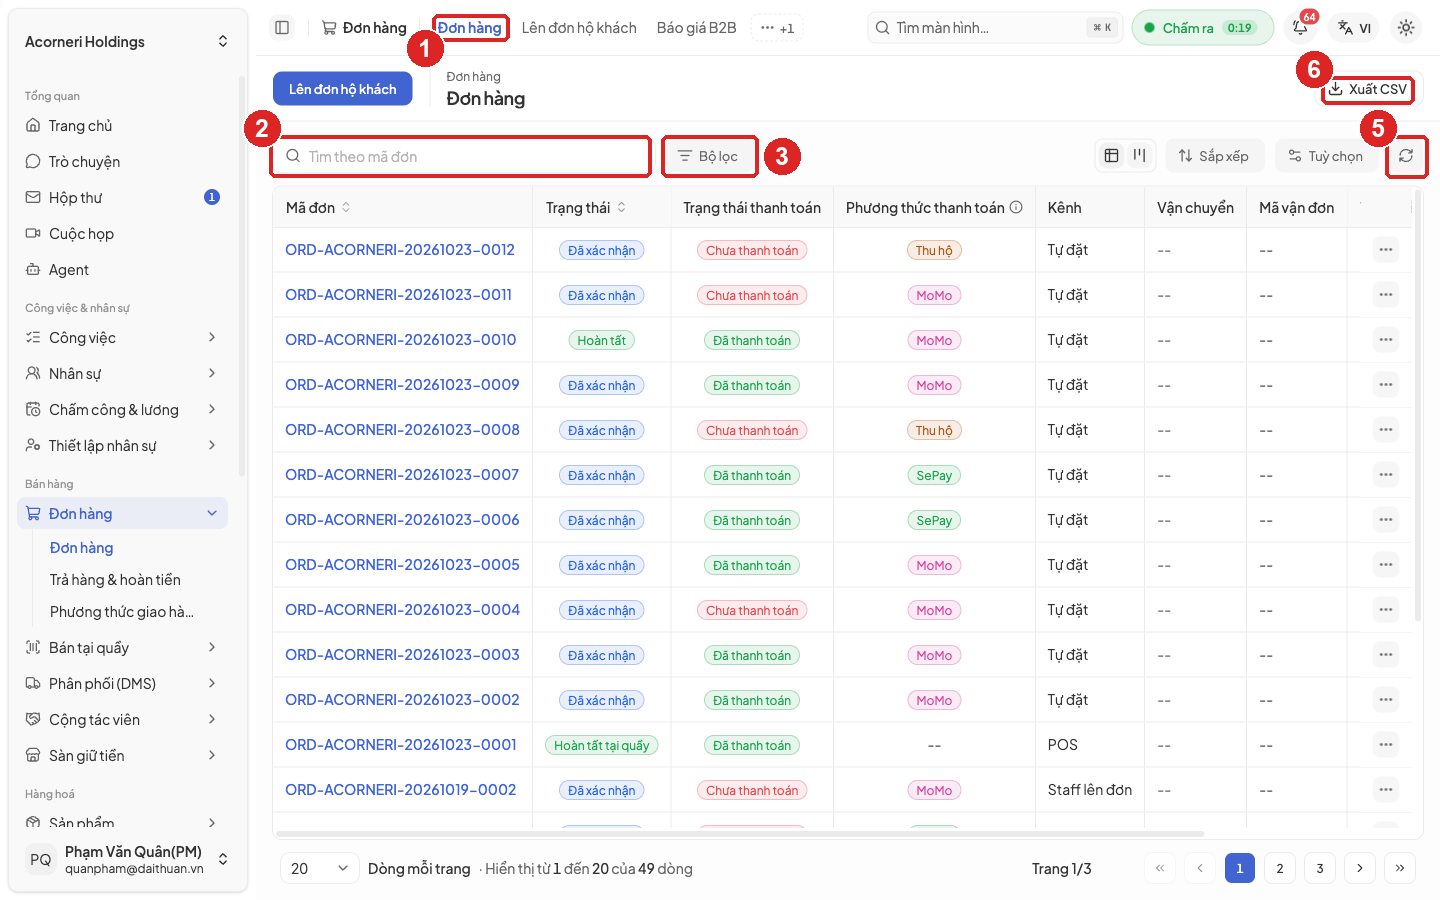Open row actions for ORD-ACORNERI-20261023-0001
The image size is (1440, 900).
(1385, 745)
